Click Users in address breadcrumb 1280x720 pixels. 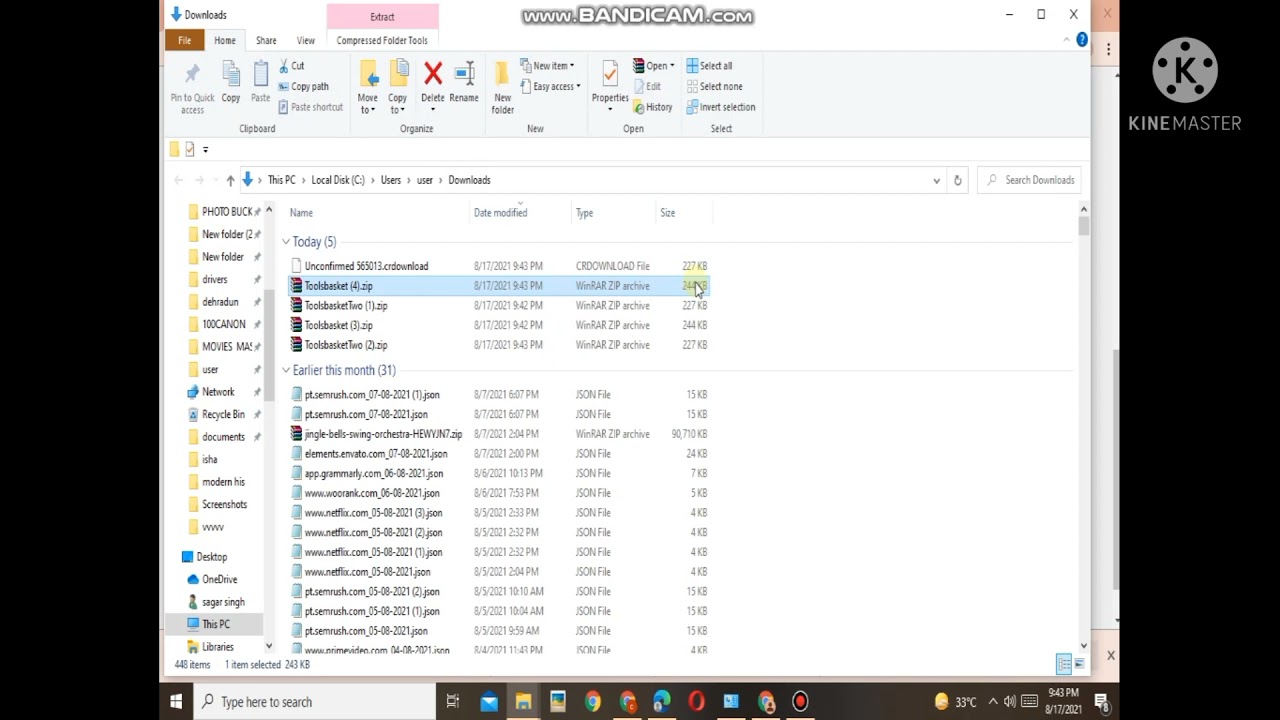coord(390,180)
